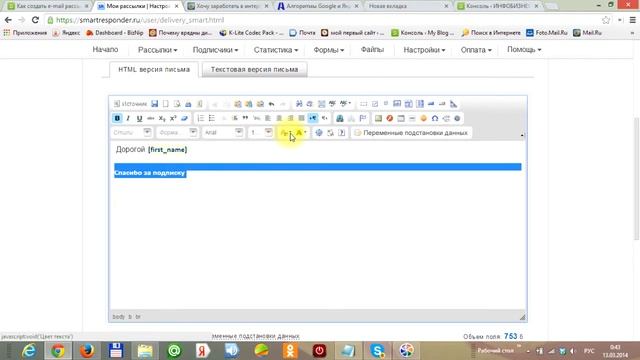This screenshot has width=640, height=360.
Task: Open the Статистика menu
Action: (x=276, y=50)
